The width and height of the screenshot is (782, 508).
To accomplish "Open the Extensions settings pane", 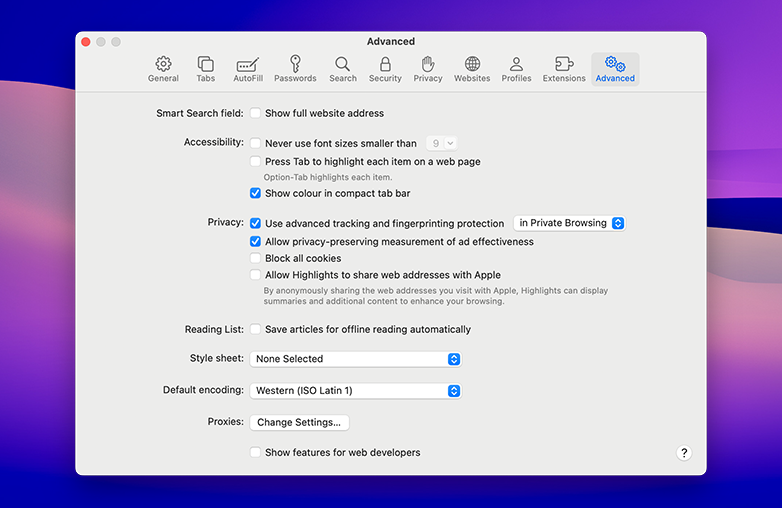I will click(564, 69).
